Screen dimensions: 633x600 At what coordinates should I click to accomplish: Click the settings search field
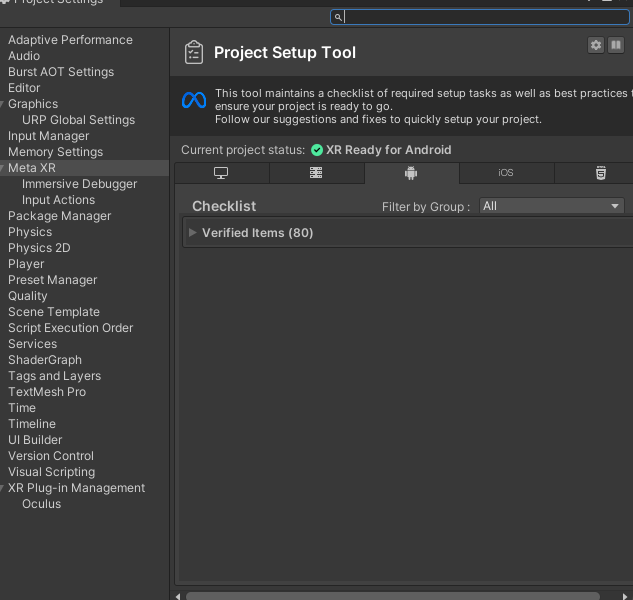485,17
